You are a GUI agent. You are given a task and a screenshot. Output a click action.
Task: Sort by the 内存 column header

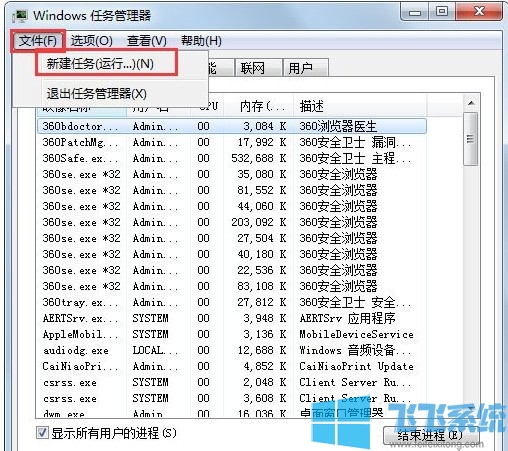click(x=258, y=107)
